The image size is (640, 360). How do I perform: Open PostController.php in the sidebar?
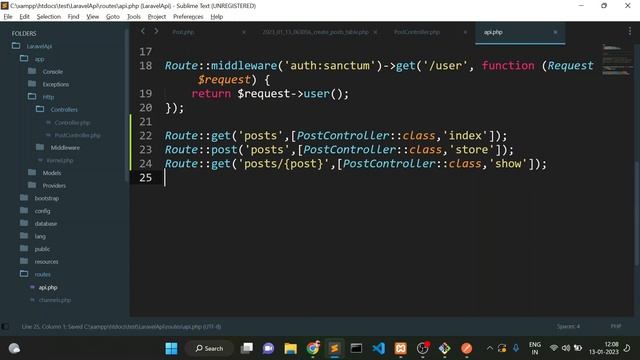tap(77, 135)
